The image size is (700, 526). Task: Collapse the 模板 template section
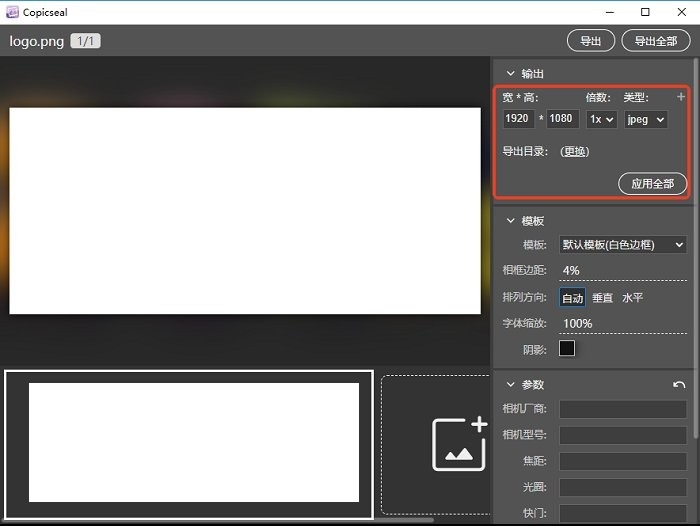510,221
